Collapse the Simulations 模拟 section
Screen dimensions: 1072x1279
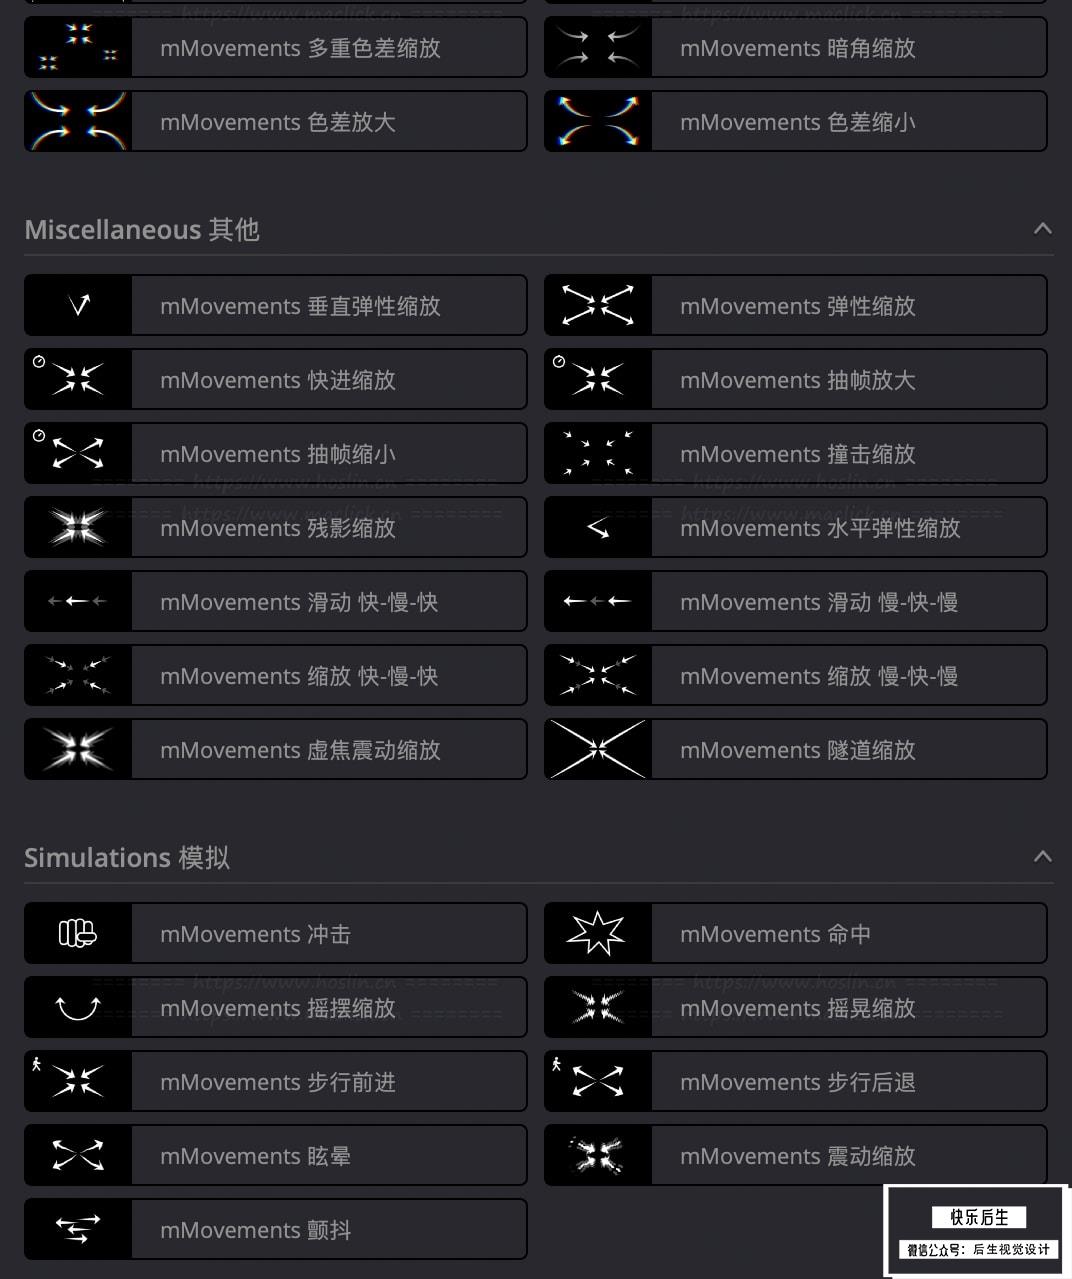pyautogui.click(x=1042, y=857)
